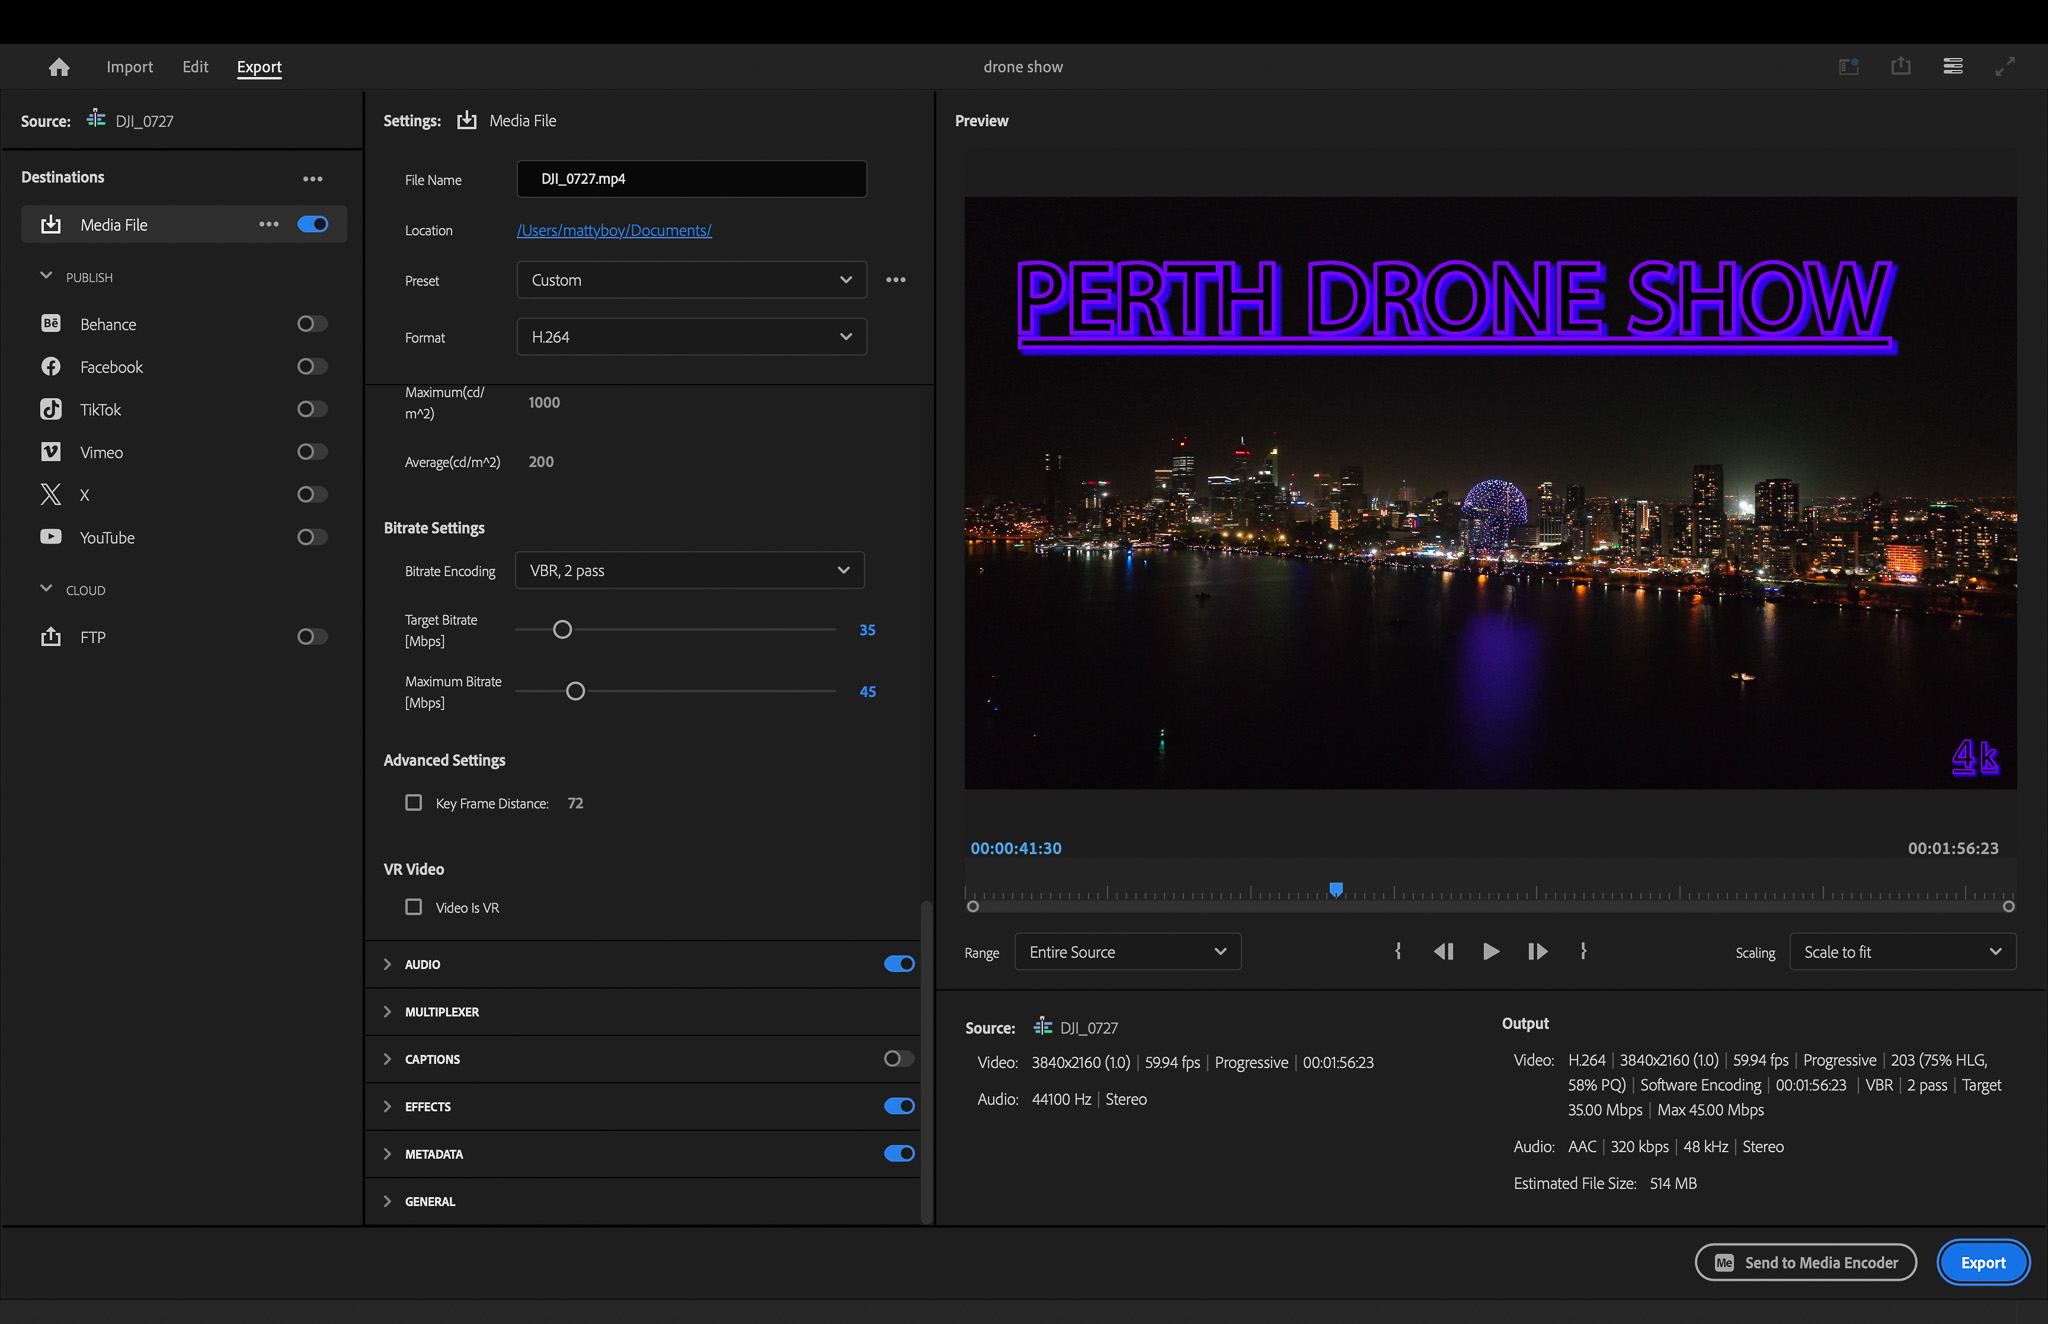The height and width of the screenshot is (1324, 2048).
Task: Enable the FTP destination toggle
Action: point(313,636)
